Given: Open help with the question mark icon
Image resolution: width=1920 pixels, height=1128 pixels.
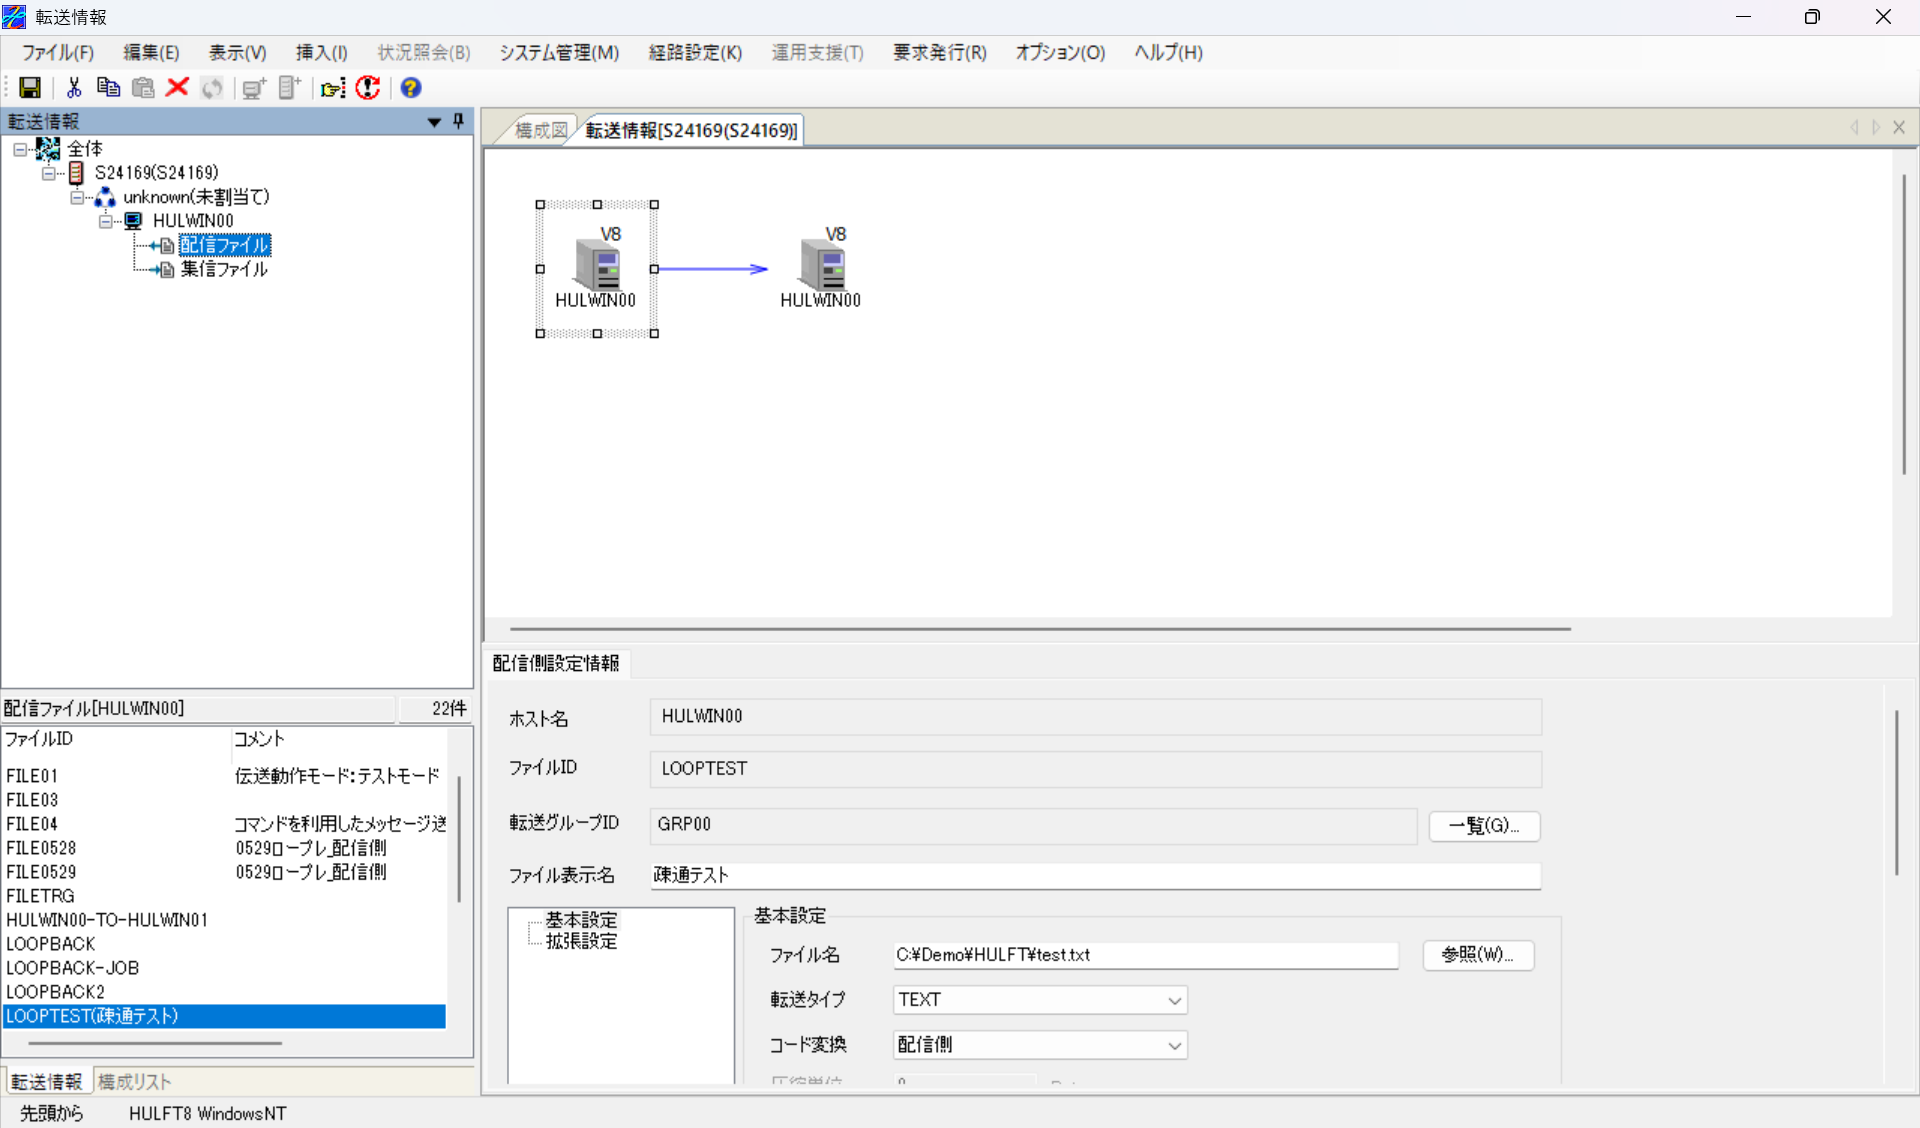Looking at the screenshot, I should 410,88.
